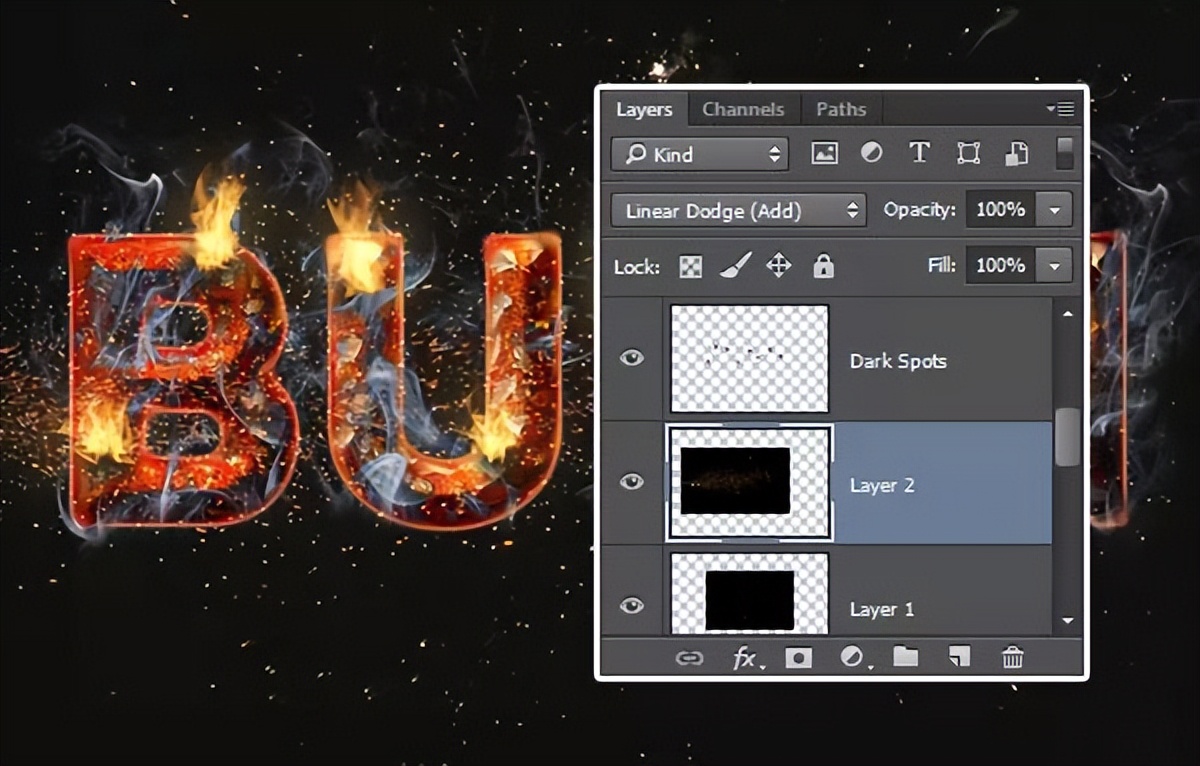Open the Kind filter type dropdown
The height and width of the screenshot is (766, 1200).
tap(699, 154)
